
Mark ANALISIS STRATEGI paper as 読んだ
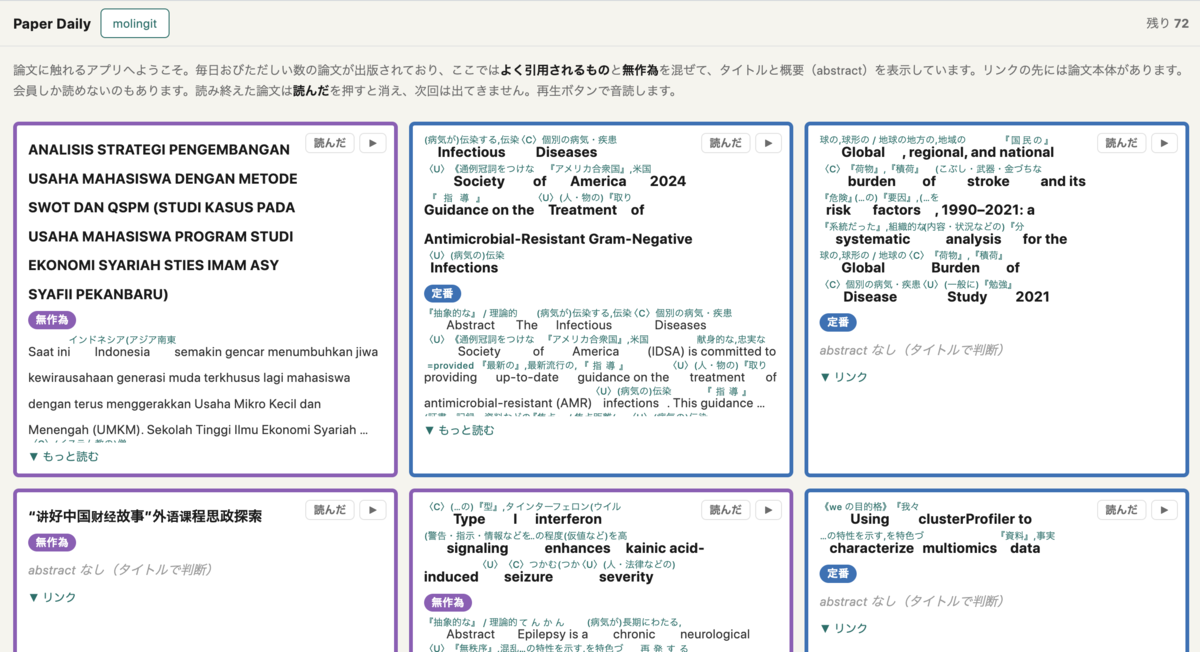(330, 143)
